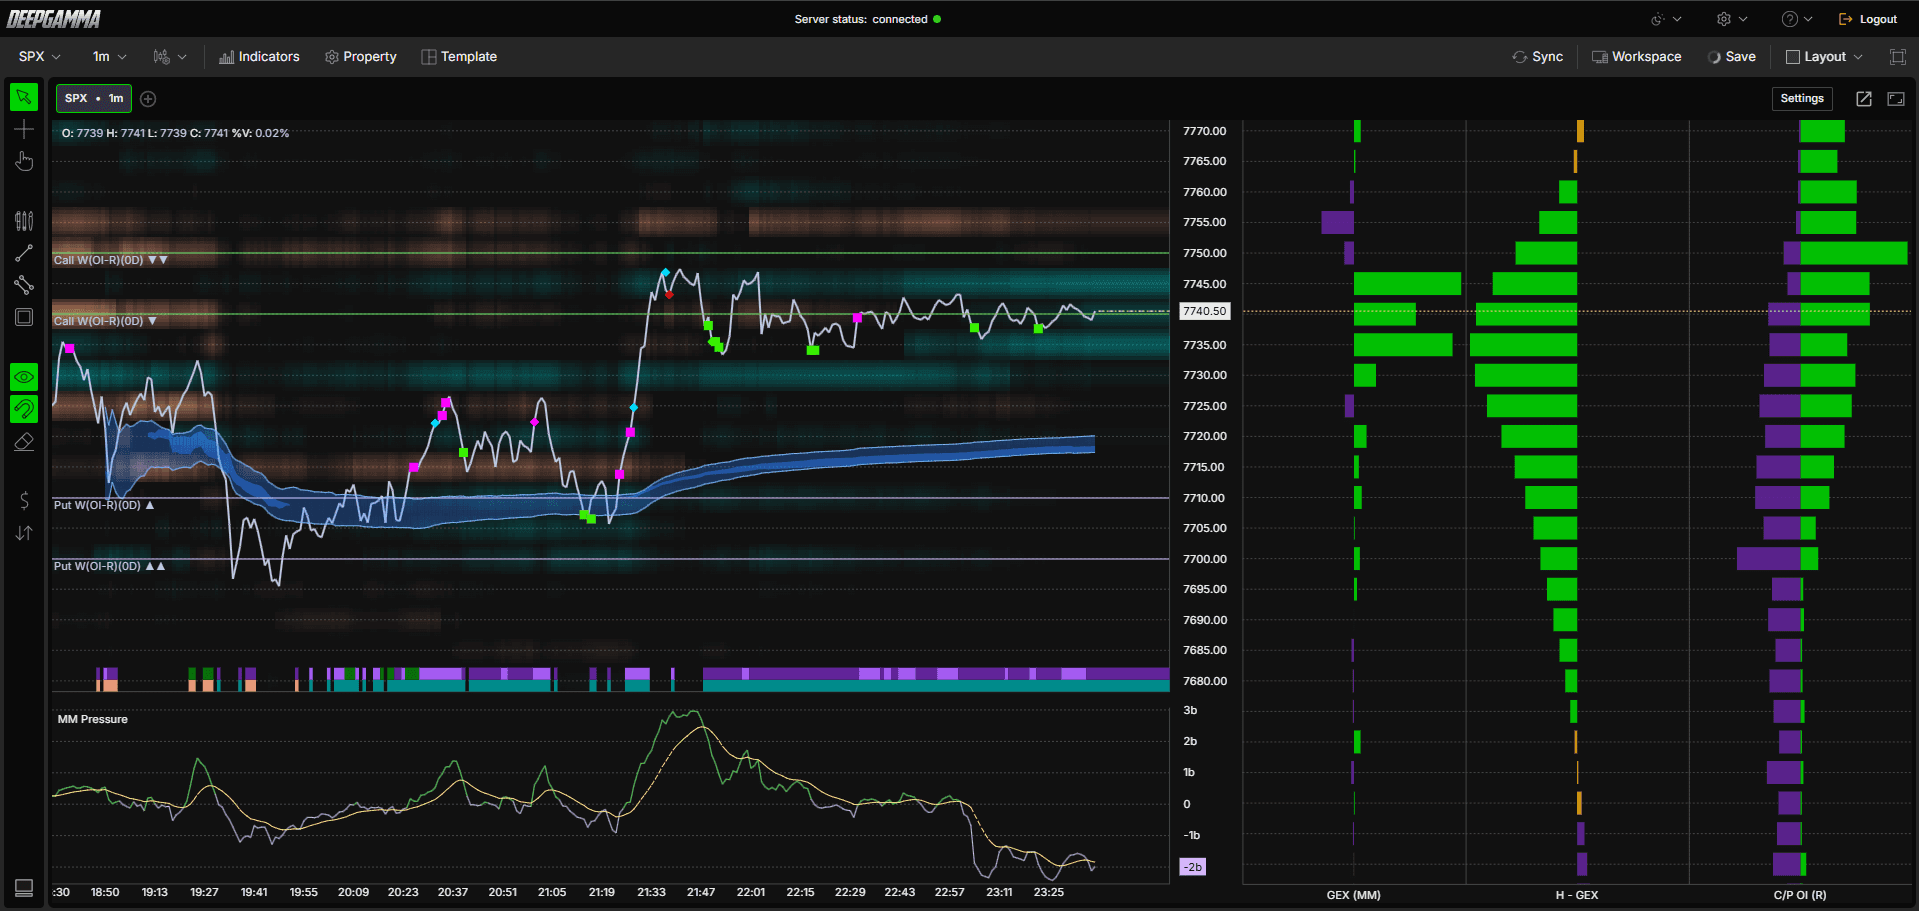
Task: Select the SPX 1m chart tab
Action: (x=94, y=98)
